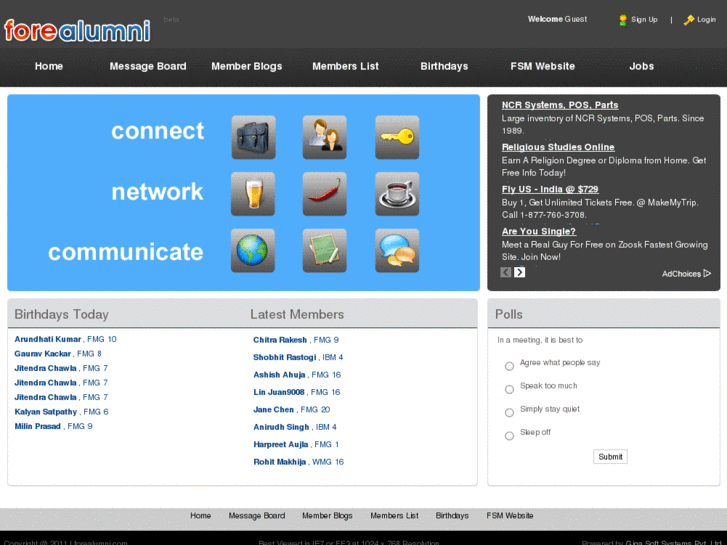Select 'Sleep off' poll option

[509, 436]
